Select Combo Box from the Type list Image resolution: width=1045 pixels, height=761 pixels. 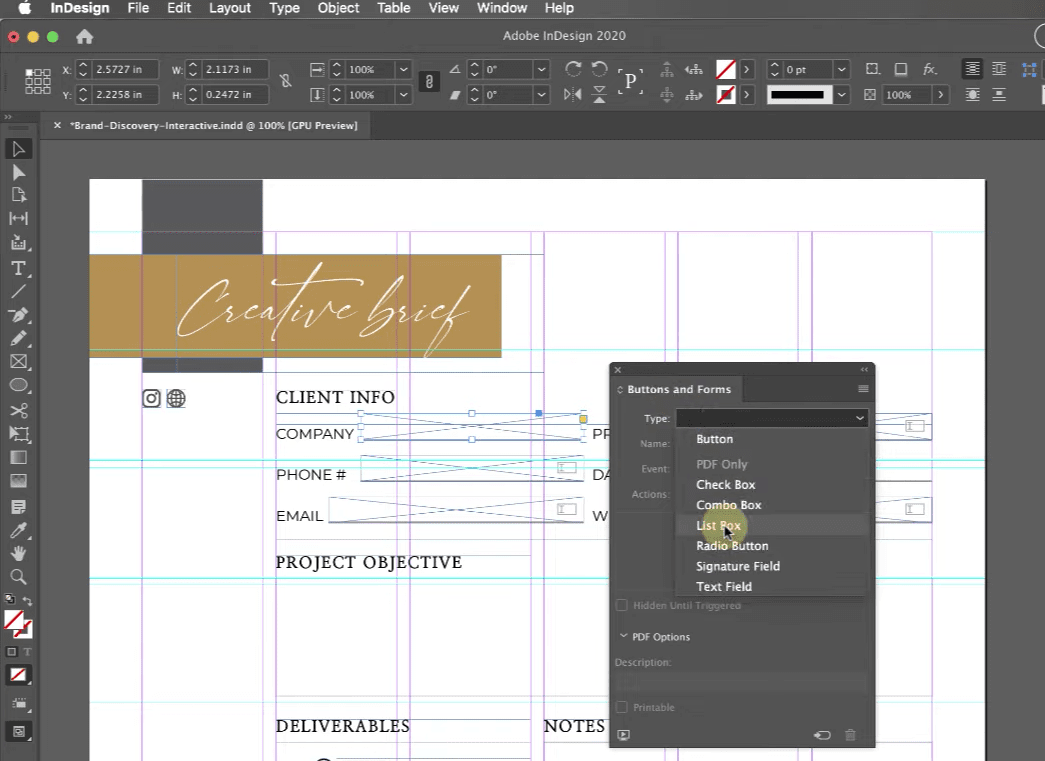pos(729,505)
